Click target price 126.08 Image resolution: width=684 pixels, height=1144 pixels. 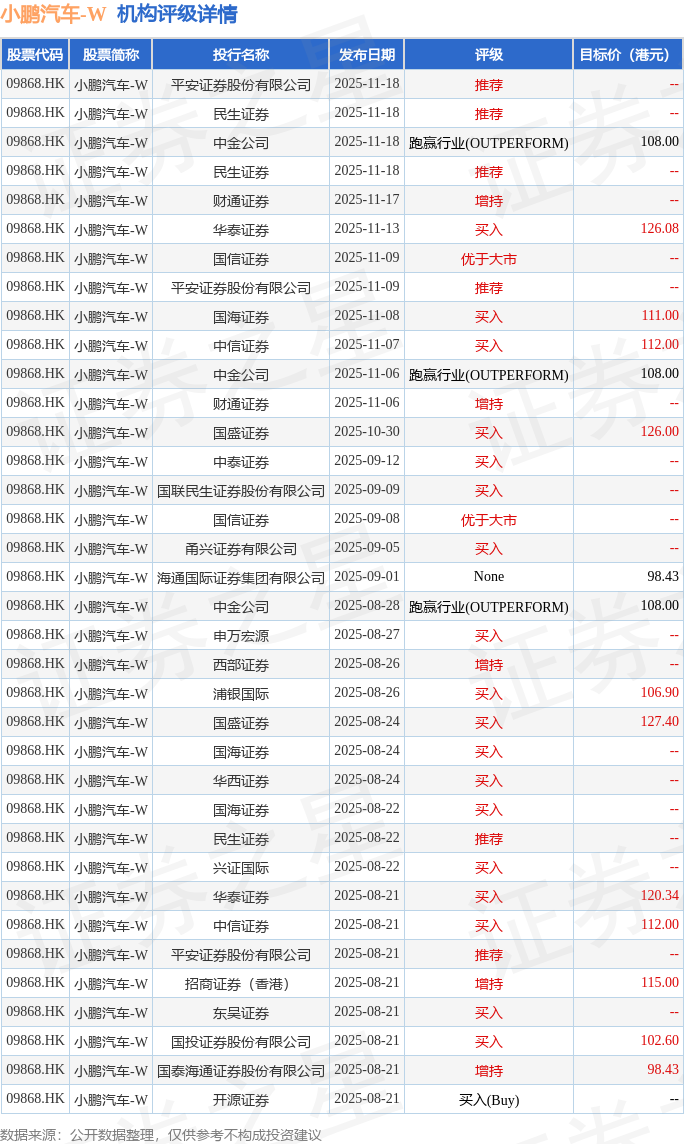coord(659,229)
